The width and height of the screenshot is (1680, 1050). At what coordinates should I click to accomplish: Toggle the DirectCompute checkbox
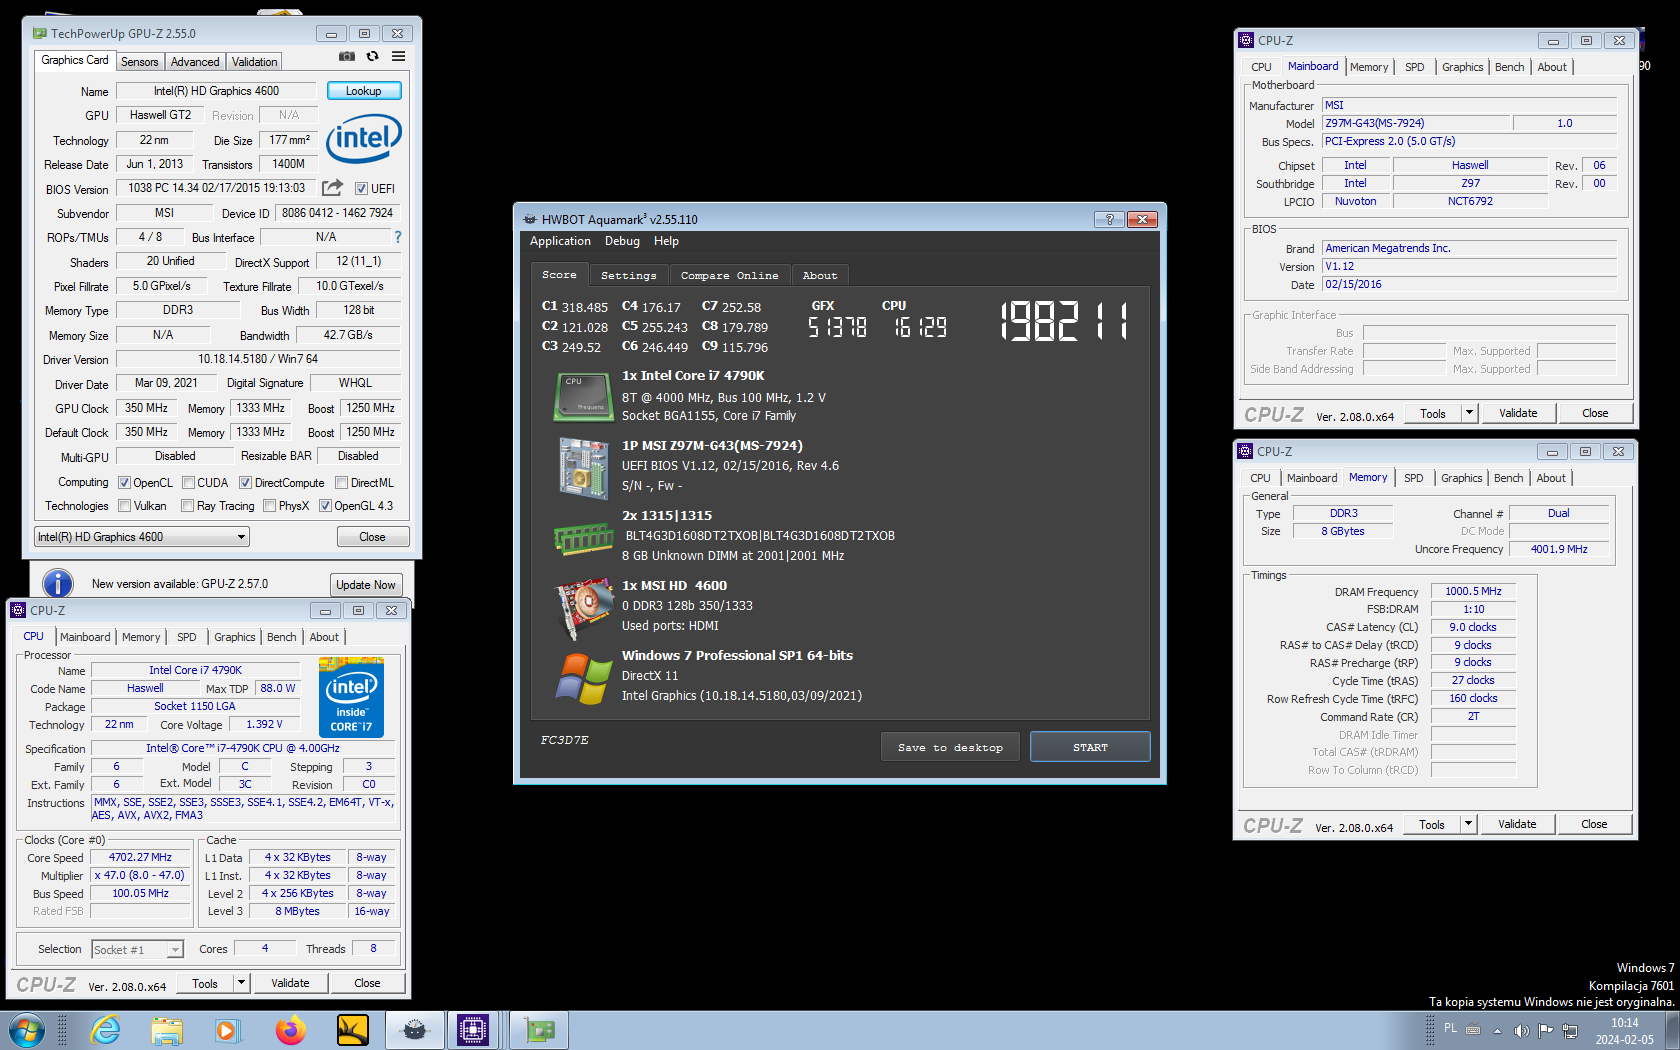click(x=245, y=483)
